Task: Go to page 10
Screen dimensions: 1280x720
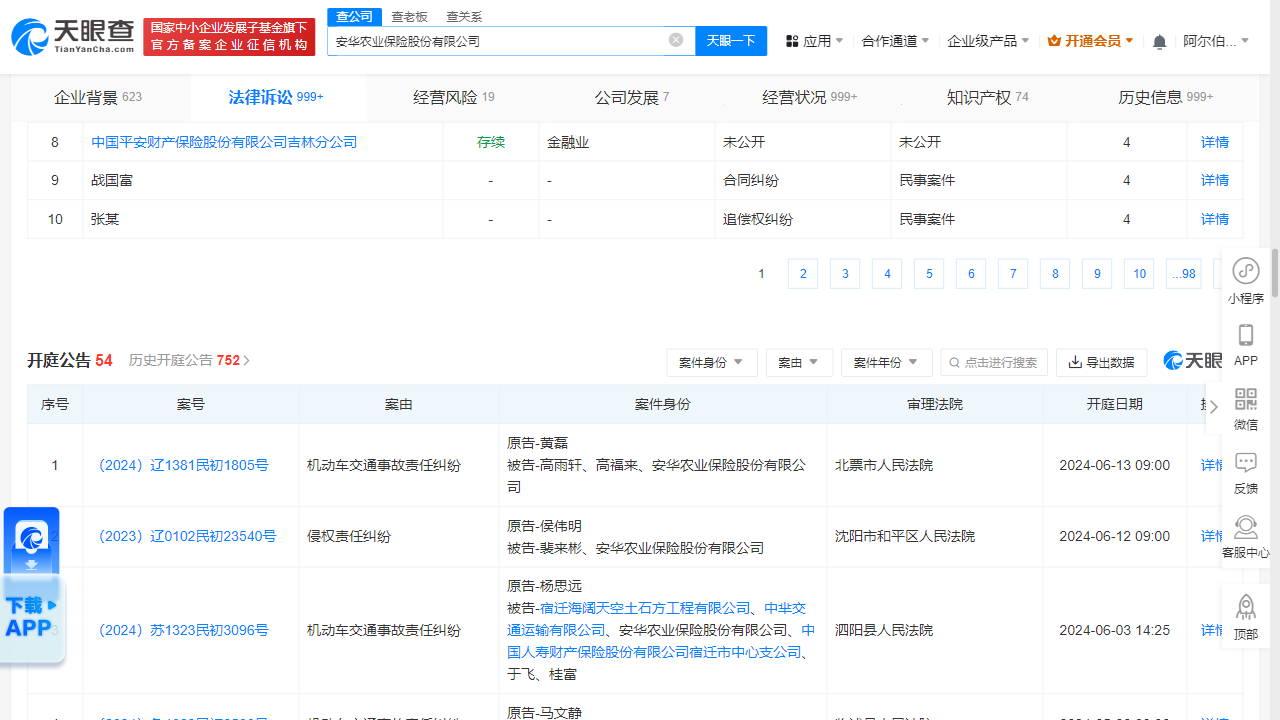Action: [1139, 274]
